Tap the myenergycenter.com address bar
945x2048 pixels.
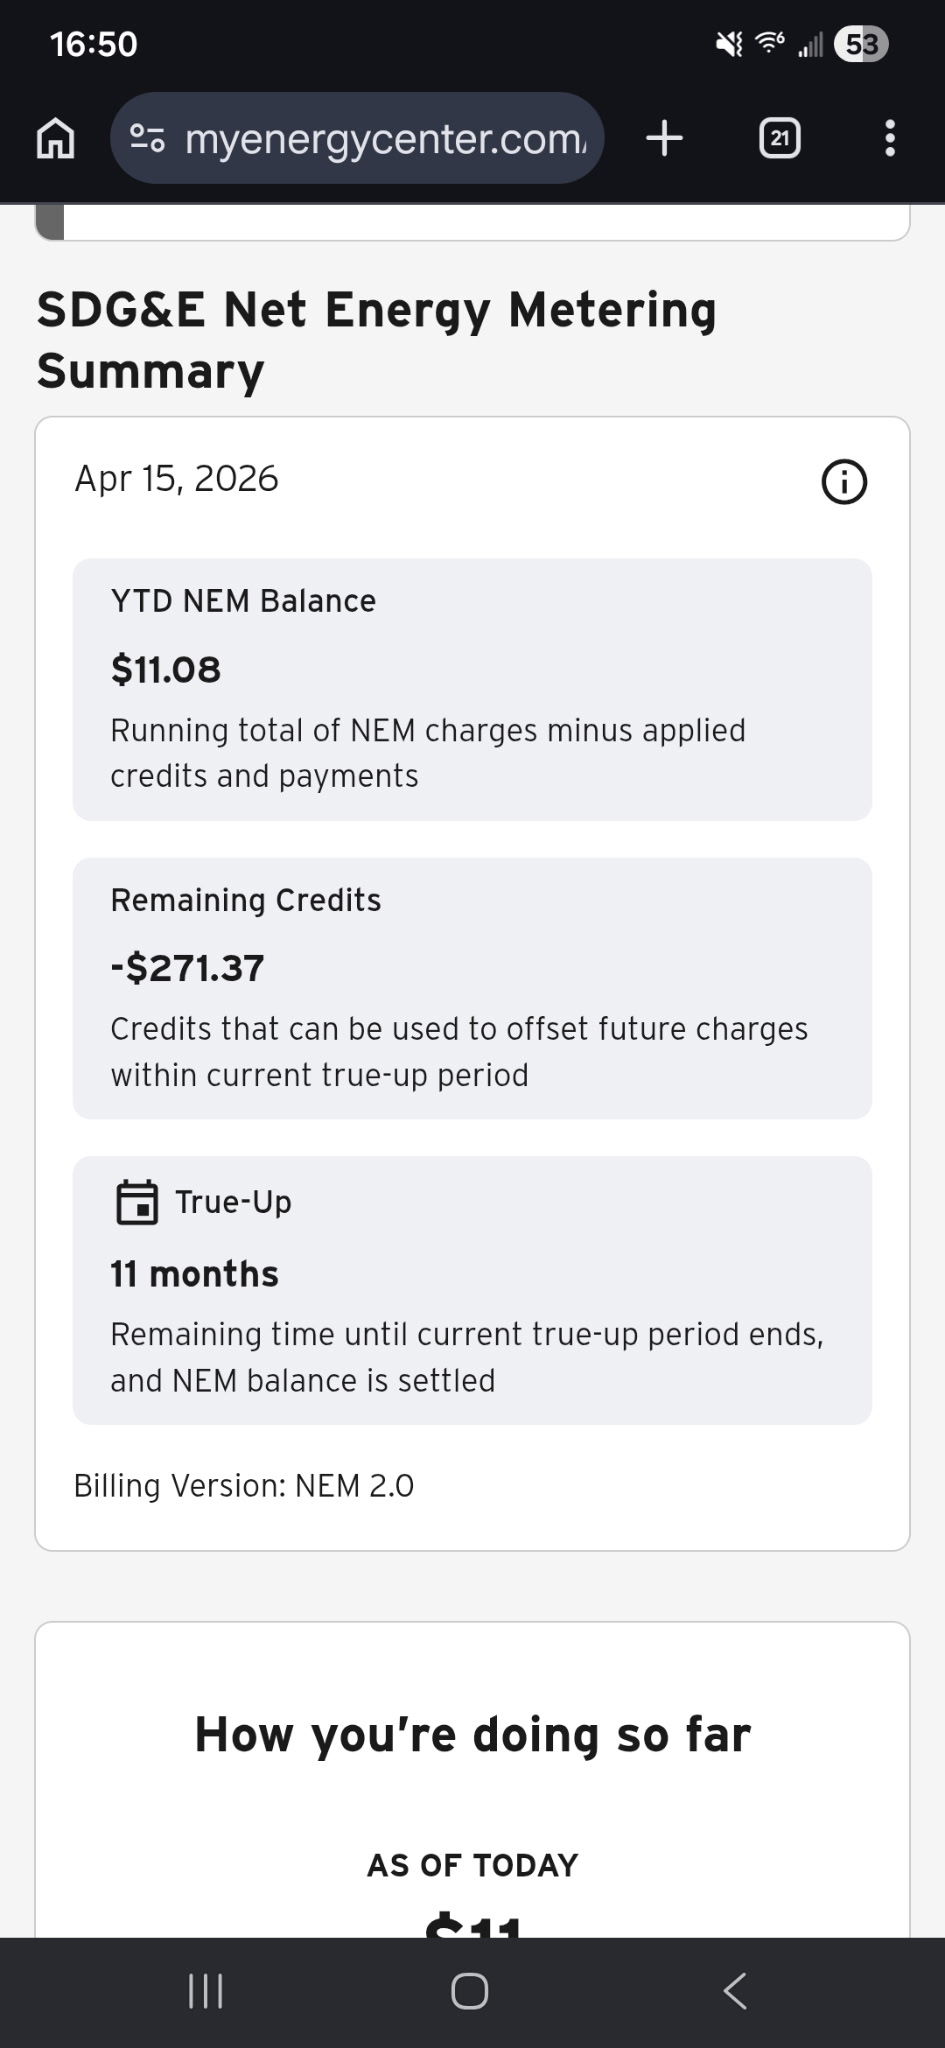tap(357, 138)
